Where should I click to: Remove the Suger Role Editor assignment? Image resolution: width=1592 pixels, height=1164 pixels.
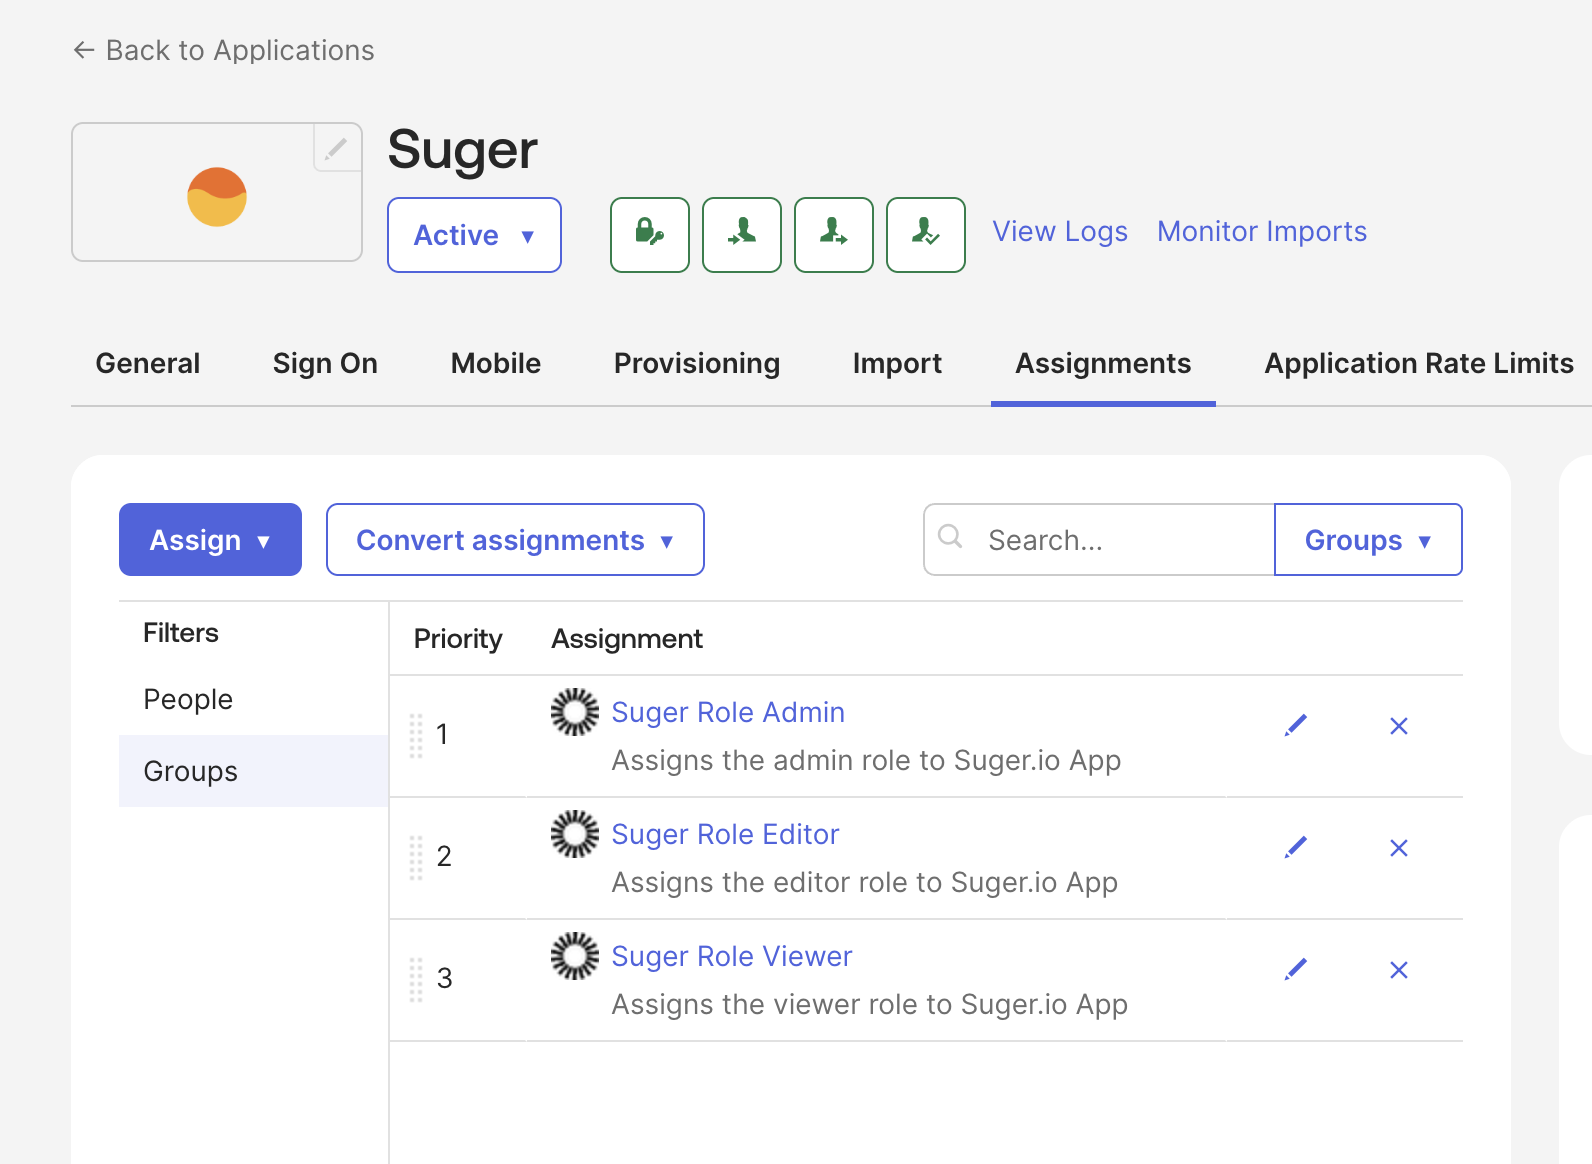pyautogui.click(x=1398, y=848)
